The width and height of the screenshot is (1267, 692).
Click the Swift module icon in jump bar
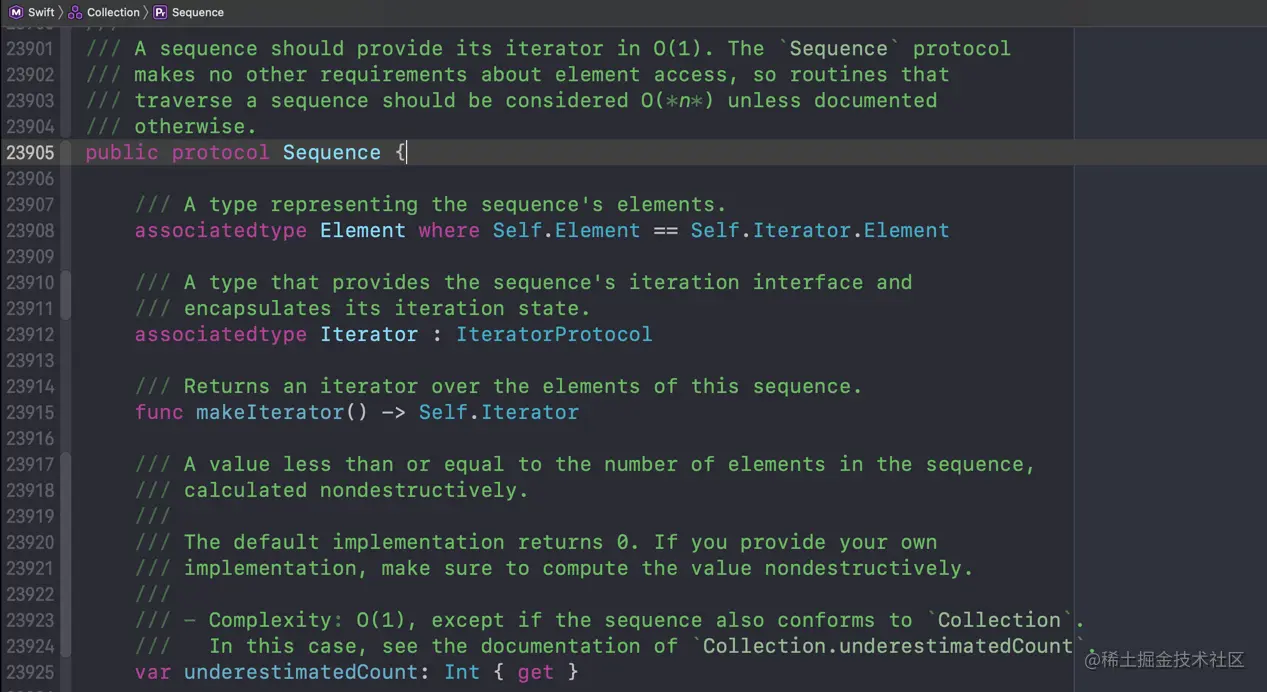pyautogui.click(x=15, y=12)
